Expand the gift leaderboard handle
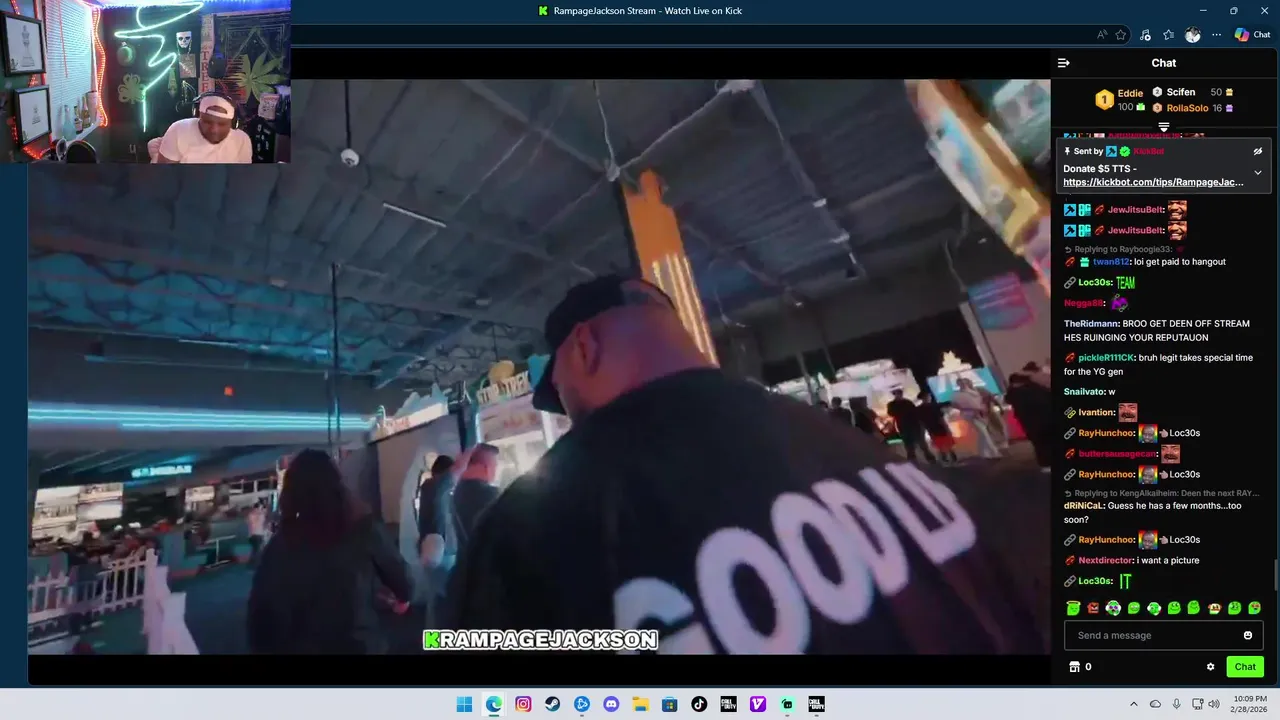This screenshot has height=720, width=1280. 1164,127
